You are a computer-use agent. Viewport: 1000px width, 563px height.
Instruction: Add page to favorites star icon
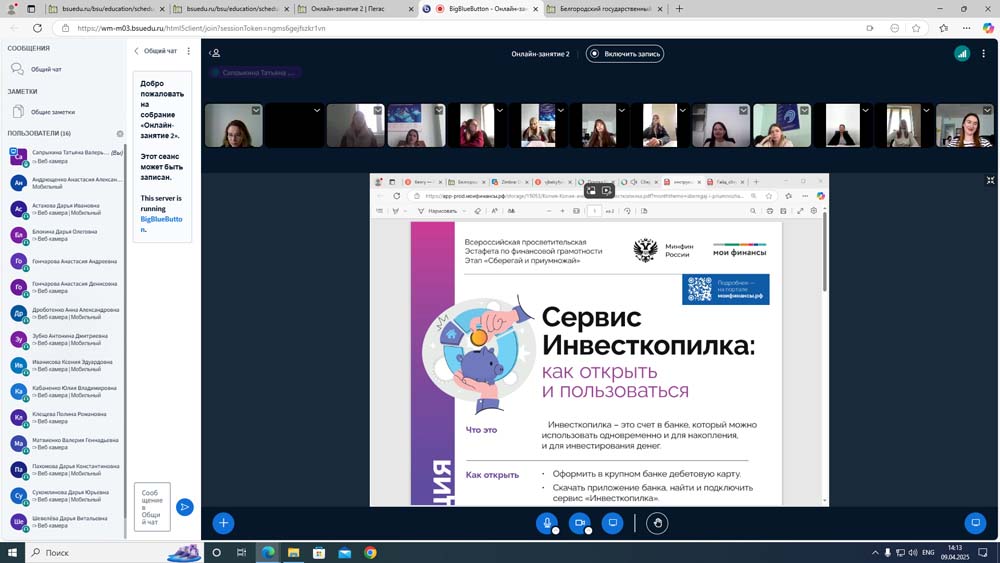tap(916, 28)
